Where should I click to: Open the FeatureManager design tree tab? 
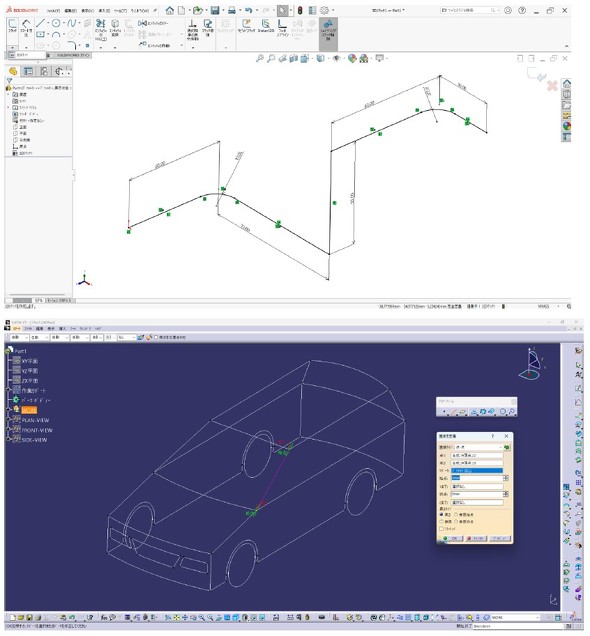[13, 71]
